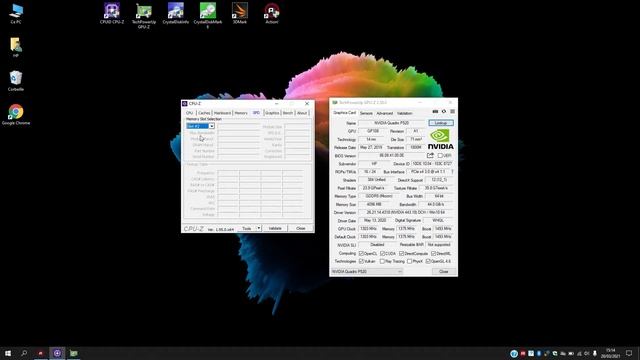
Task: Launch Google Chrome desktop shortcut
Action: [16, 114]
